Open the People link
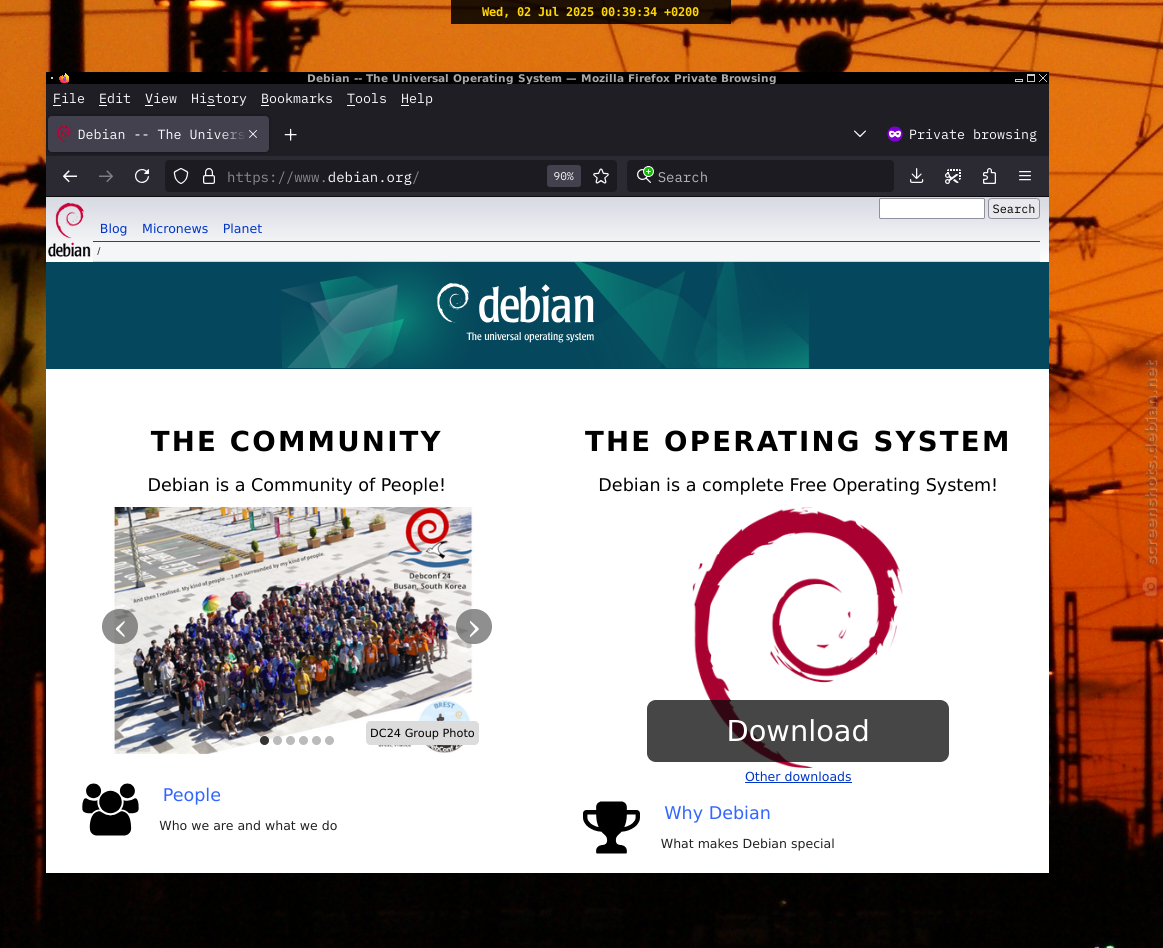Viewport: 1163px width, 948px height. pos(191,794)
